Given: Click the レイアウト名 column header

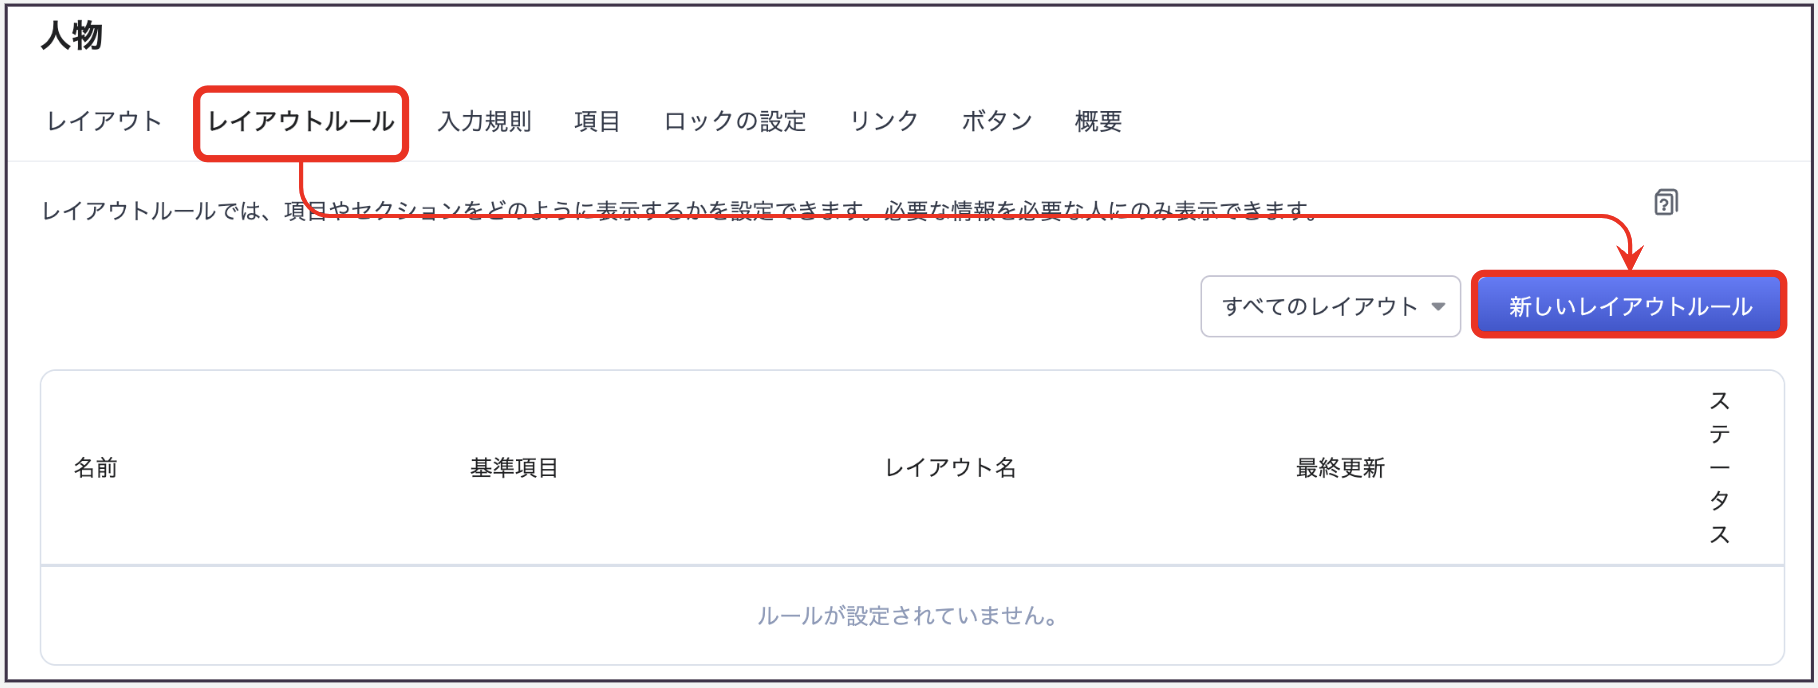Looking at the screenshot, I should [x=950, y=468].
